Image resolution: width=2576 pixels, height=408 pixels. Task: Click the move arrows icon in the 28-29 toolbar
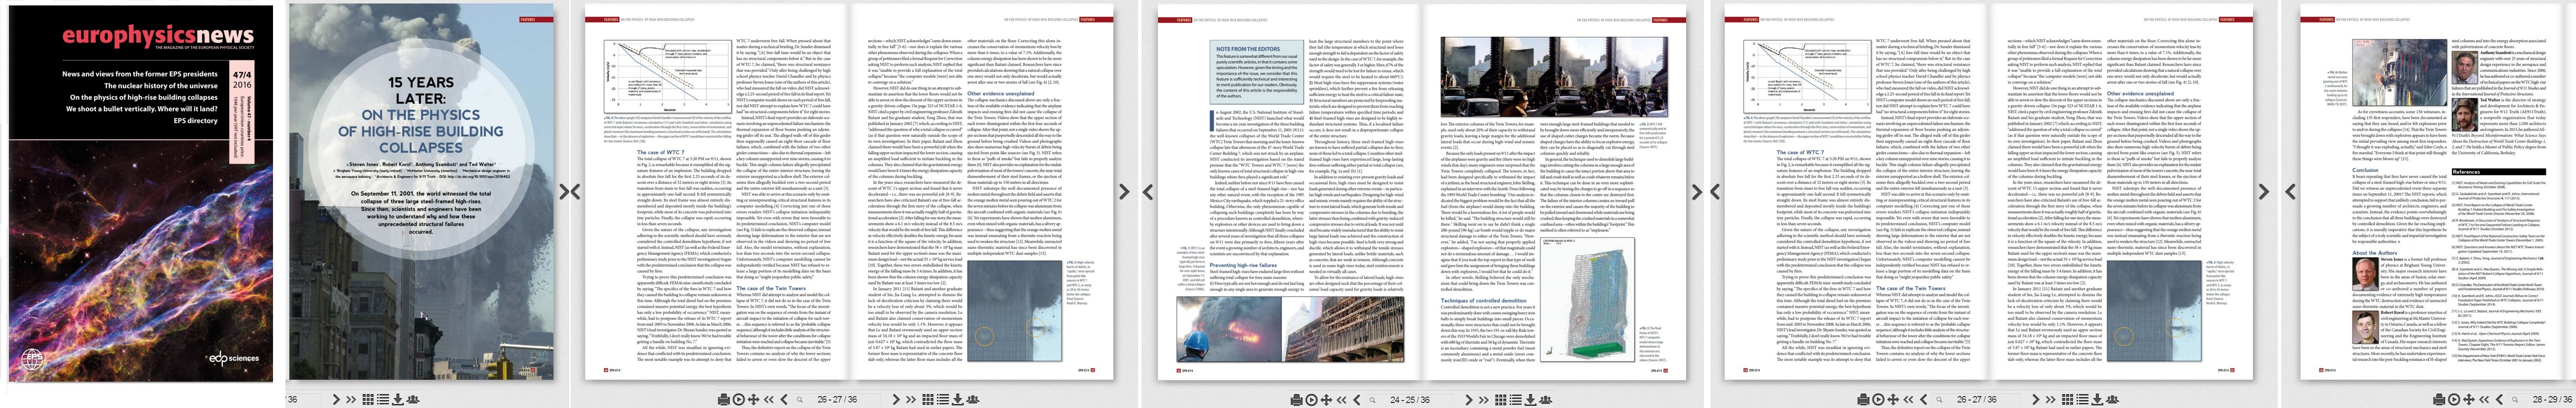(2469, 400)
